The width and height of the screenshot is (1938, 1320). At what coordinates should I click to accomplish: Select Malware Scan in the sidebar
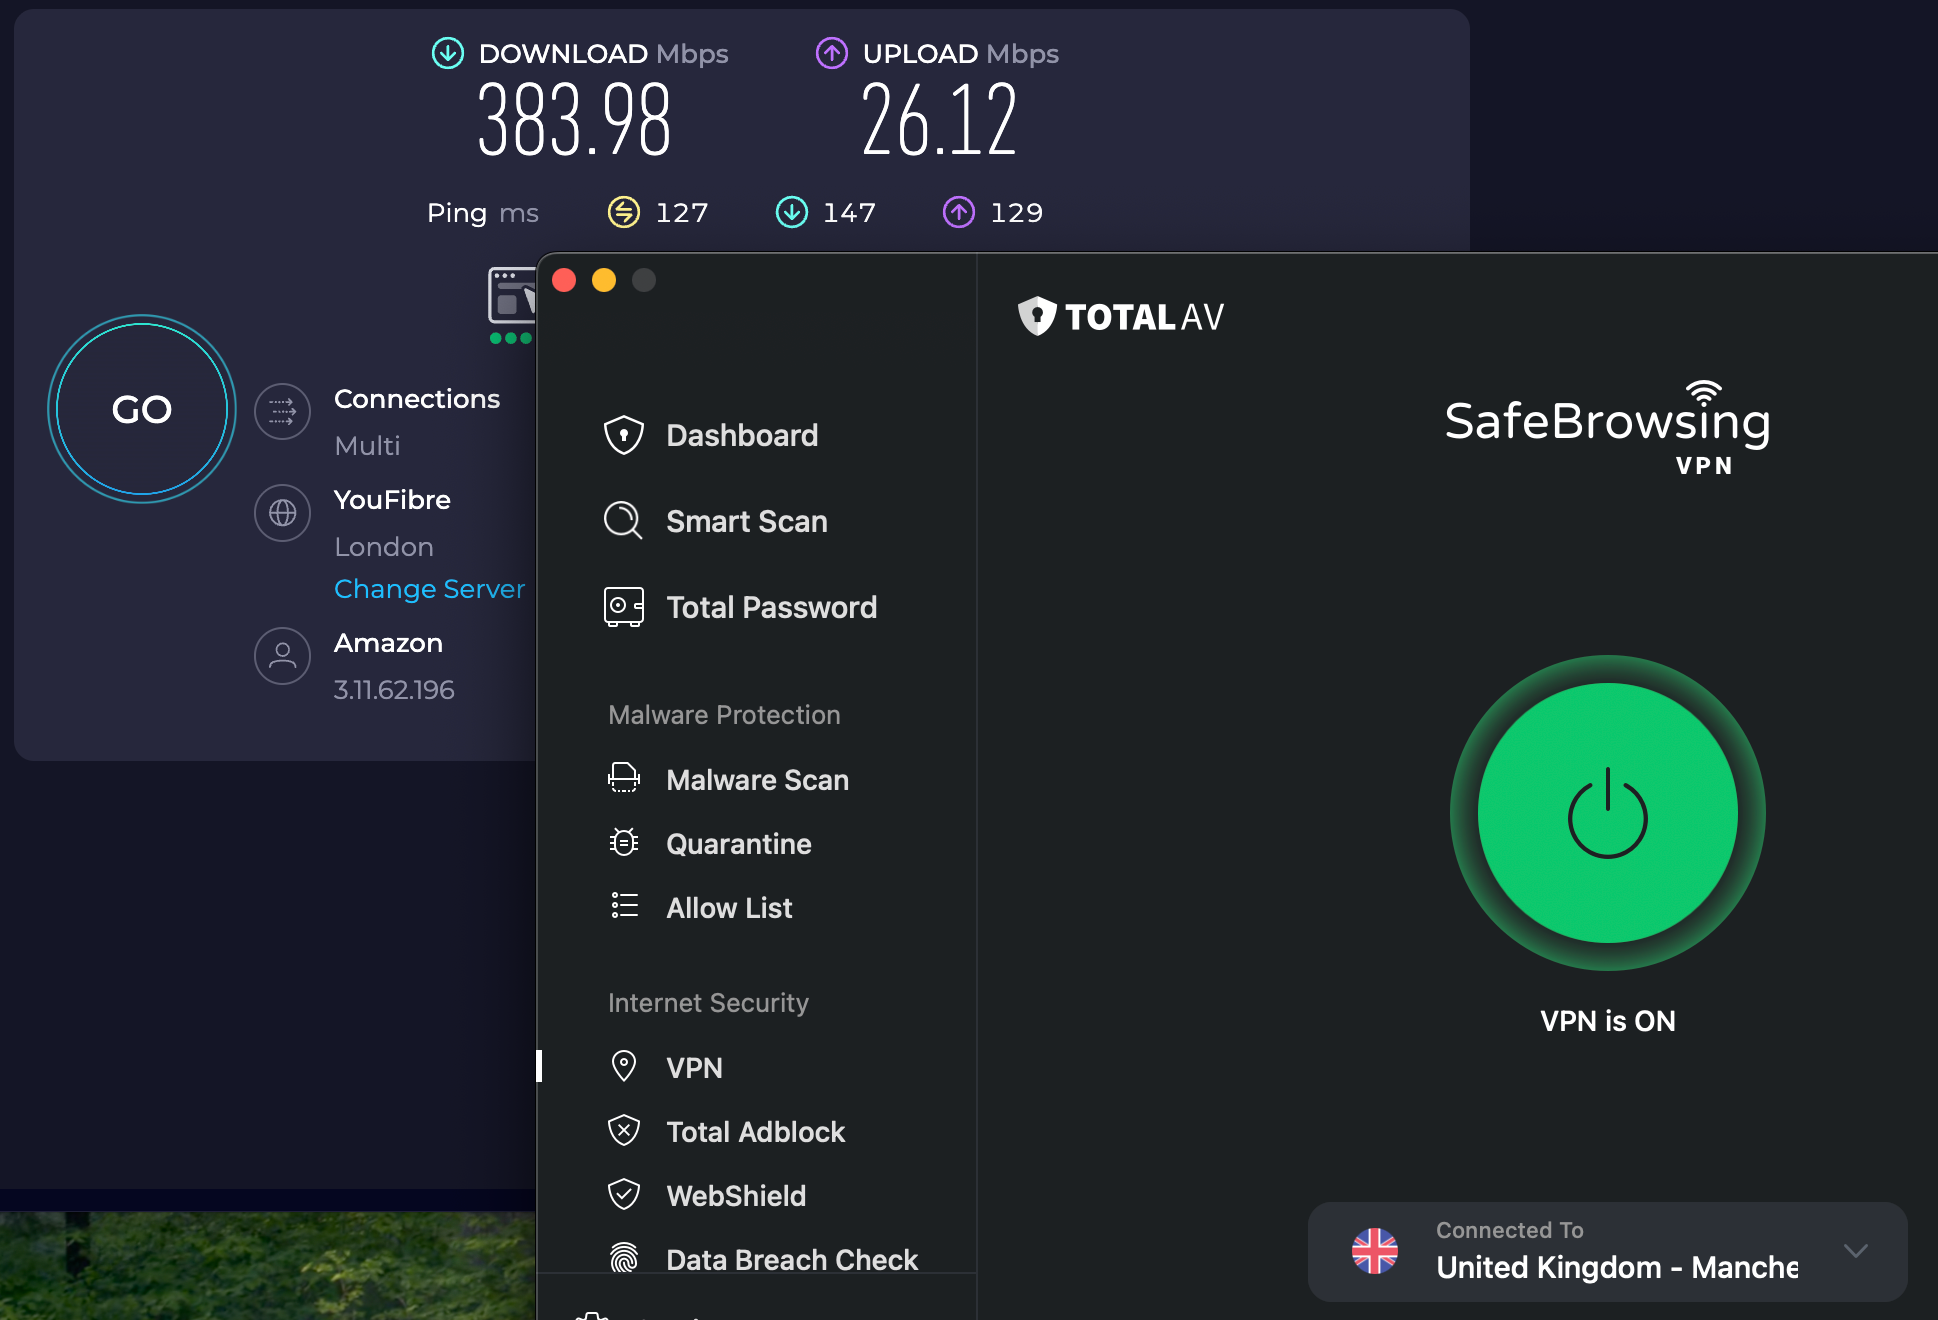tap(757, 779)
